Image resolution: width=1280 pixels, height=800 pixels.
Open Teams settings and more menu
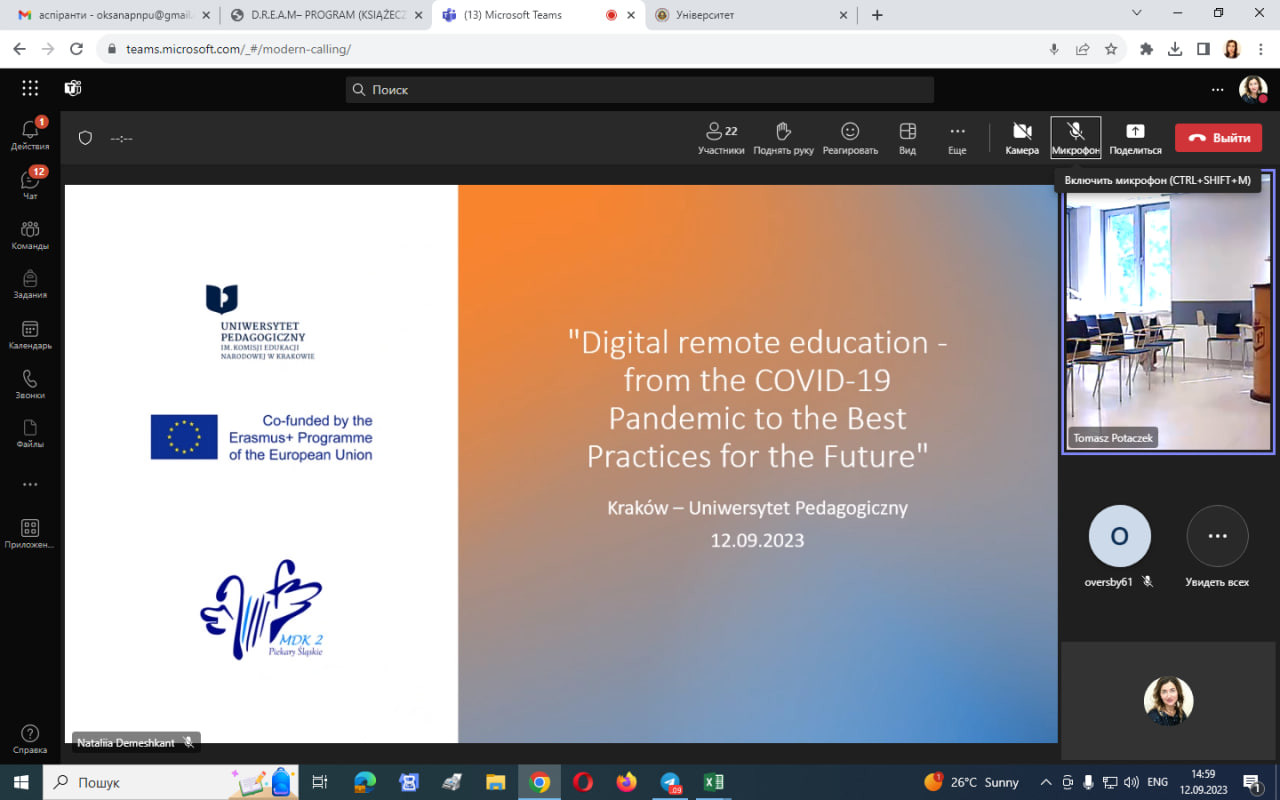(x=1217, y=89)
